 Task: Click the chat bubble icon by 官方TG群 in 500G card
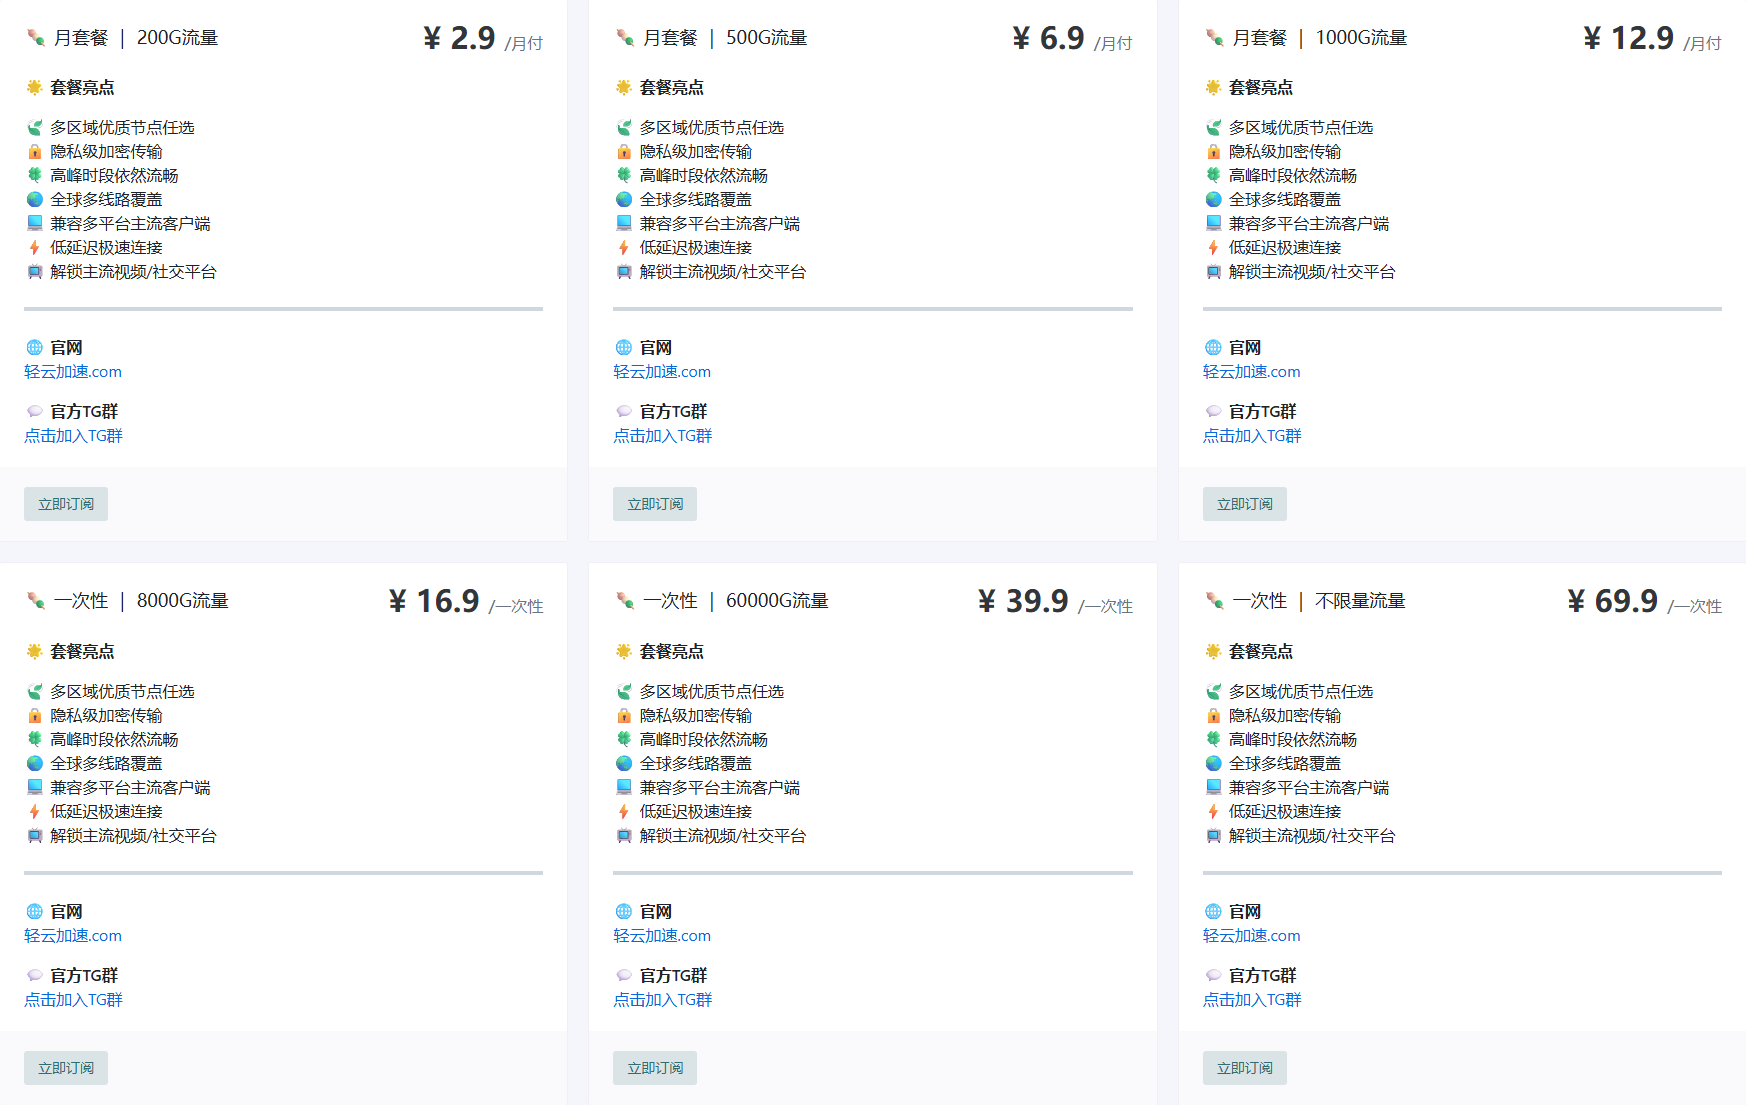(x=624, y=412)
